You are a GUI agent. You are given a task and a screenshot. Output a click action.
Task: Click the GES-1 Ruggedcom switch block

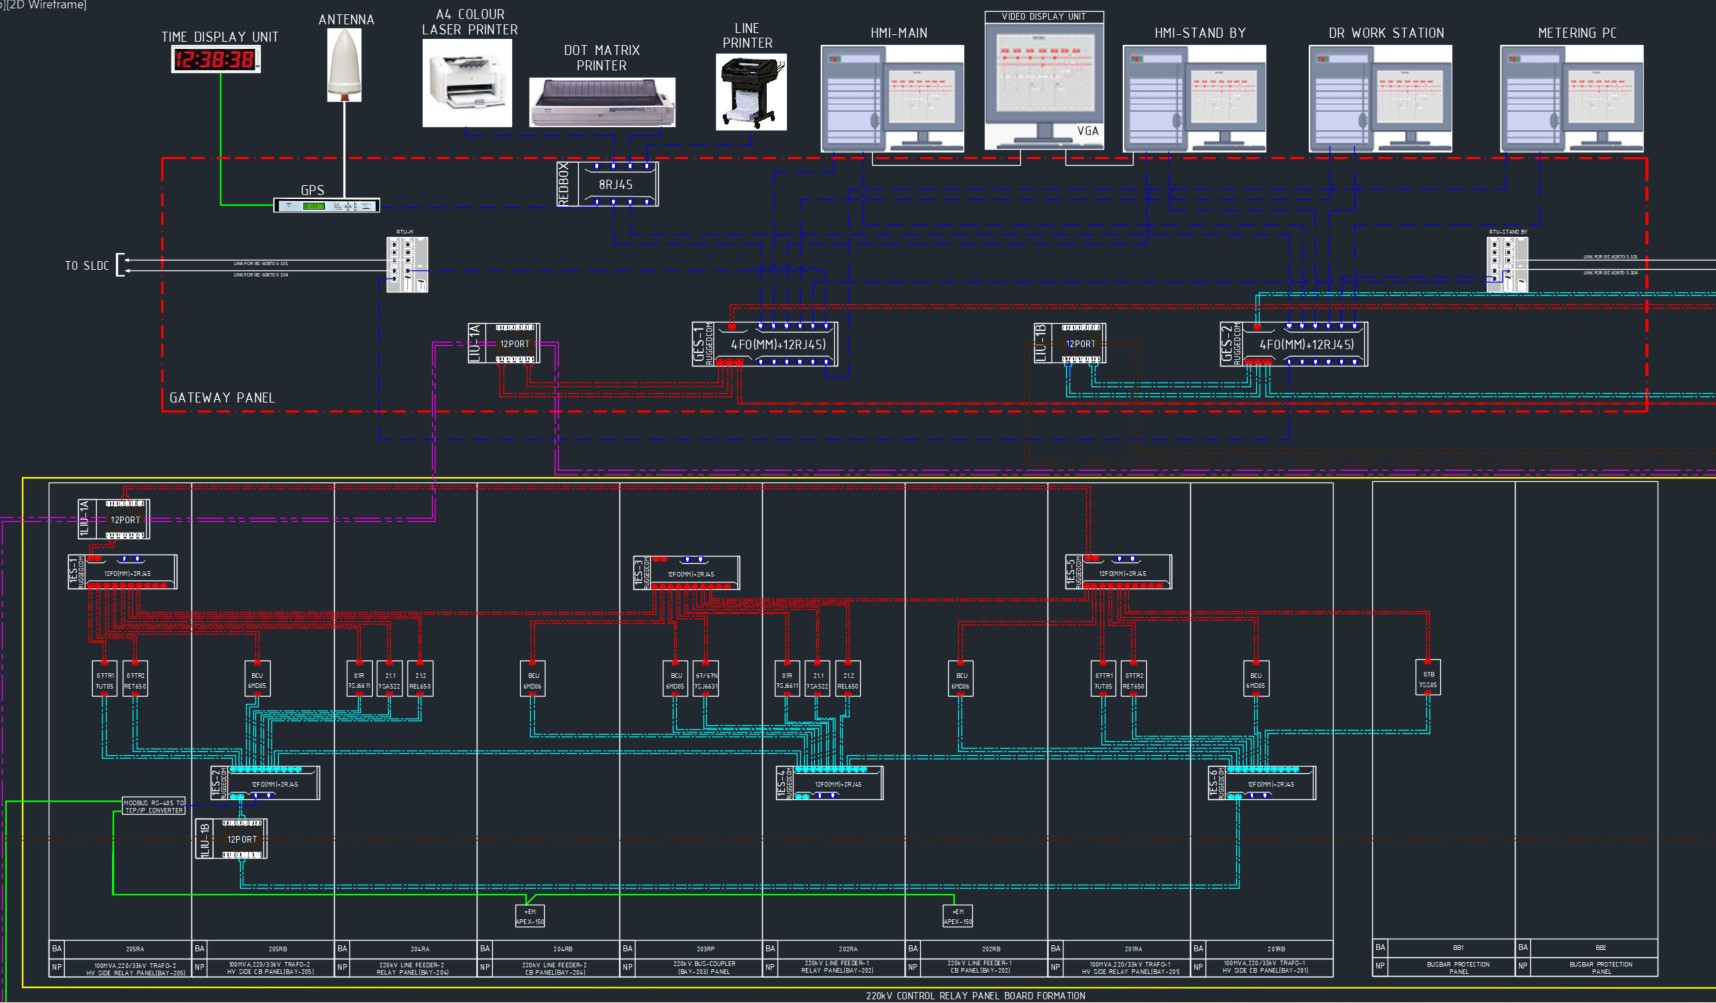(x=766, y=344)
